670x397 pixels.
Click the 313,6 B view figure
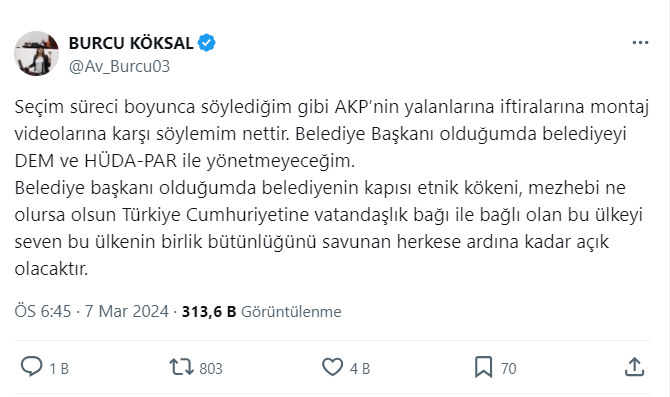(209, 312)
